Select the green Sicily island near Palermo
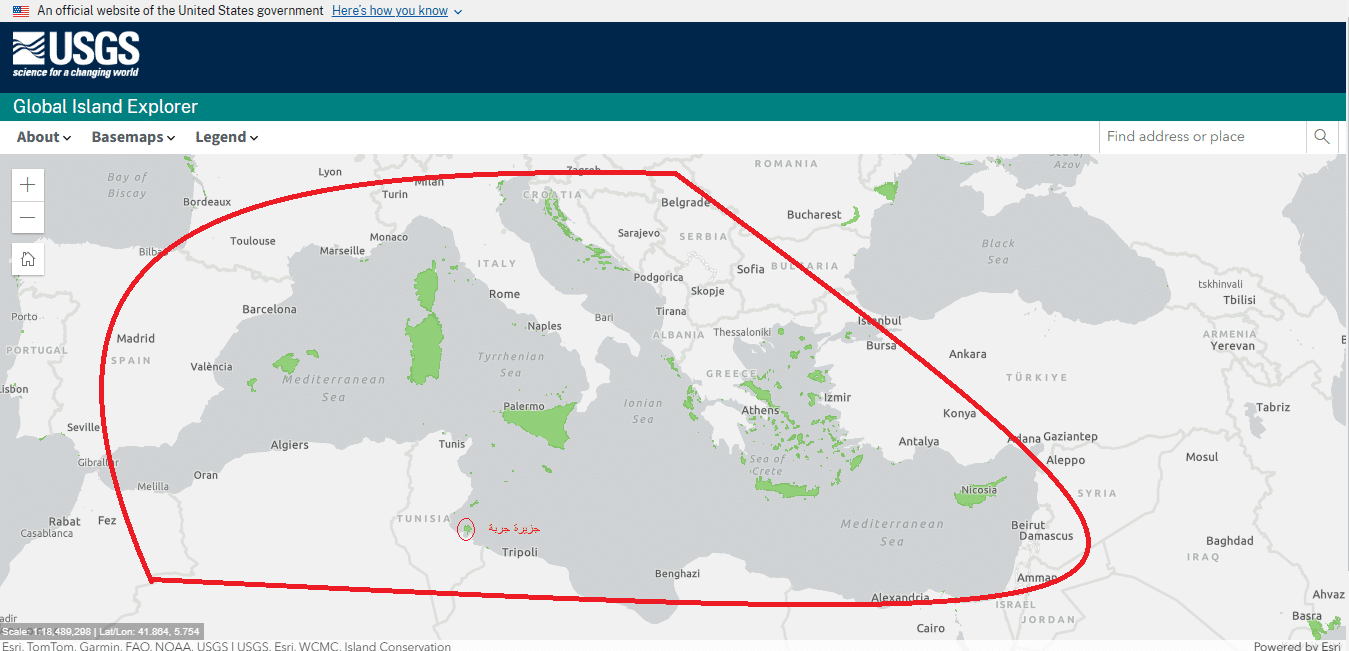The width and height of the screenshot is (1349, 651). pos(540,424)
